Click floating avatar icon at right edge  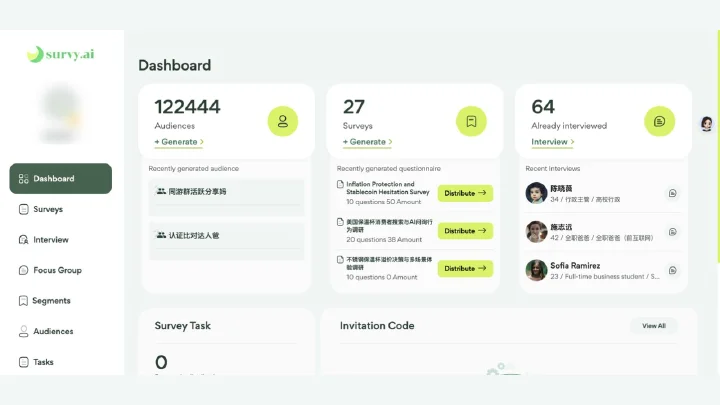[707, 124]
